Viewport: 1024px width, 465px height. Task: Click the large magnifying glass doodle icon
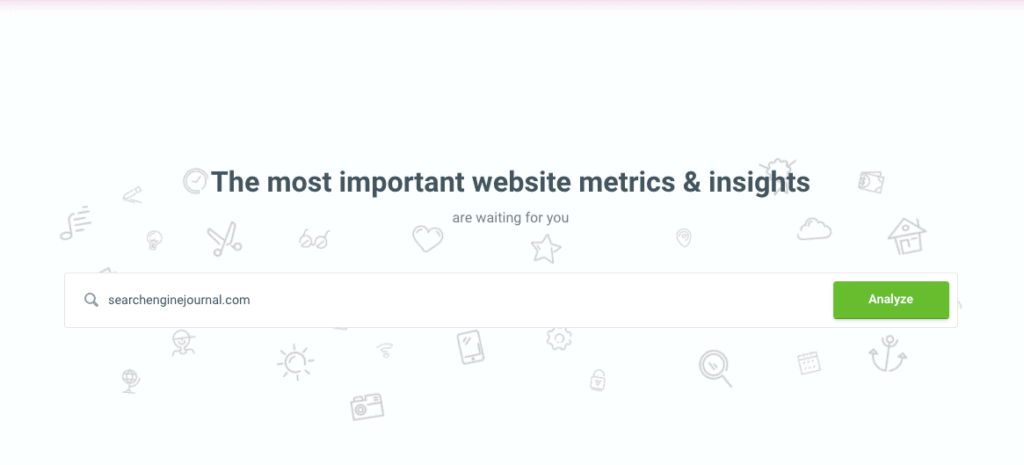[x=715, y=367]
